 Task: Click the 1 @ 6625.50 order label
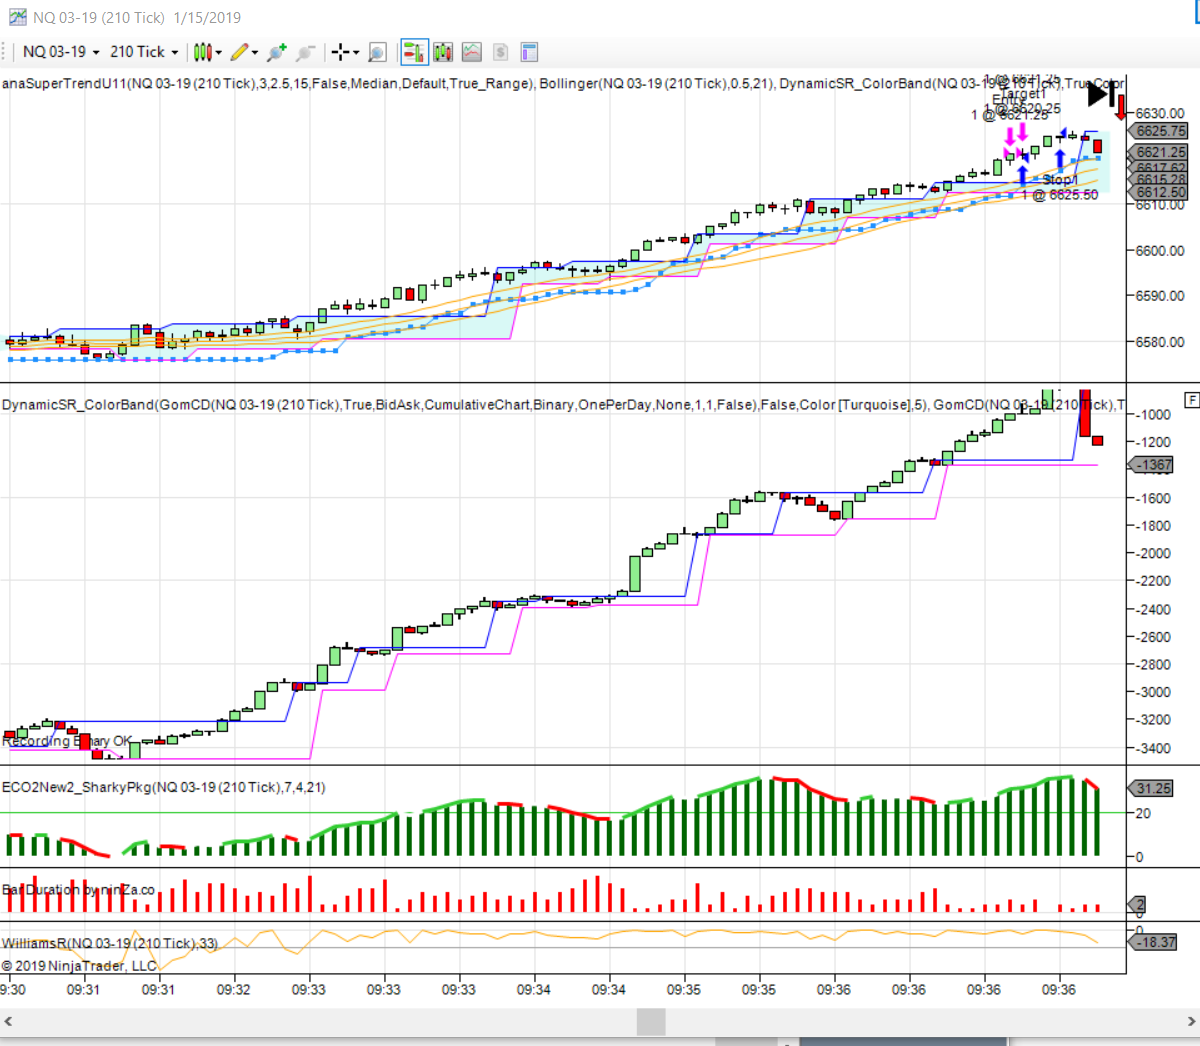(1060, 195)
